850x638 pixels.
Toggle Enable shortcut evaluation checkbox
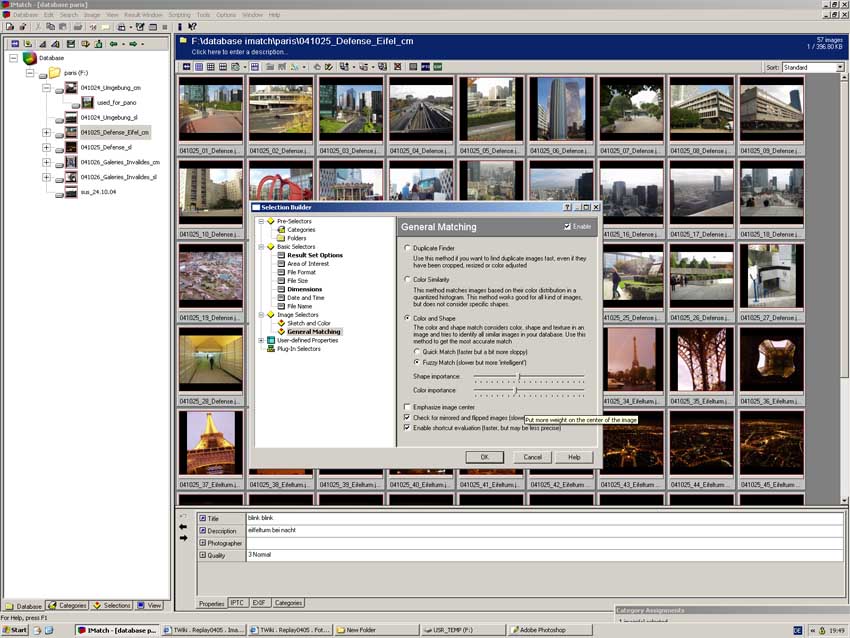[407, 428]
